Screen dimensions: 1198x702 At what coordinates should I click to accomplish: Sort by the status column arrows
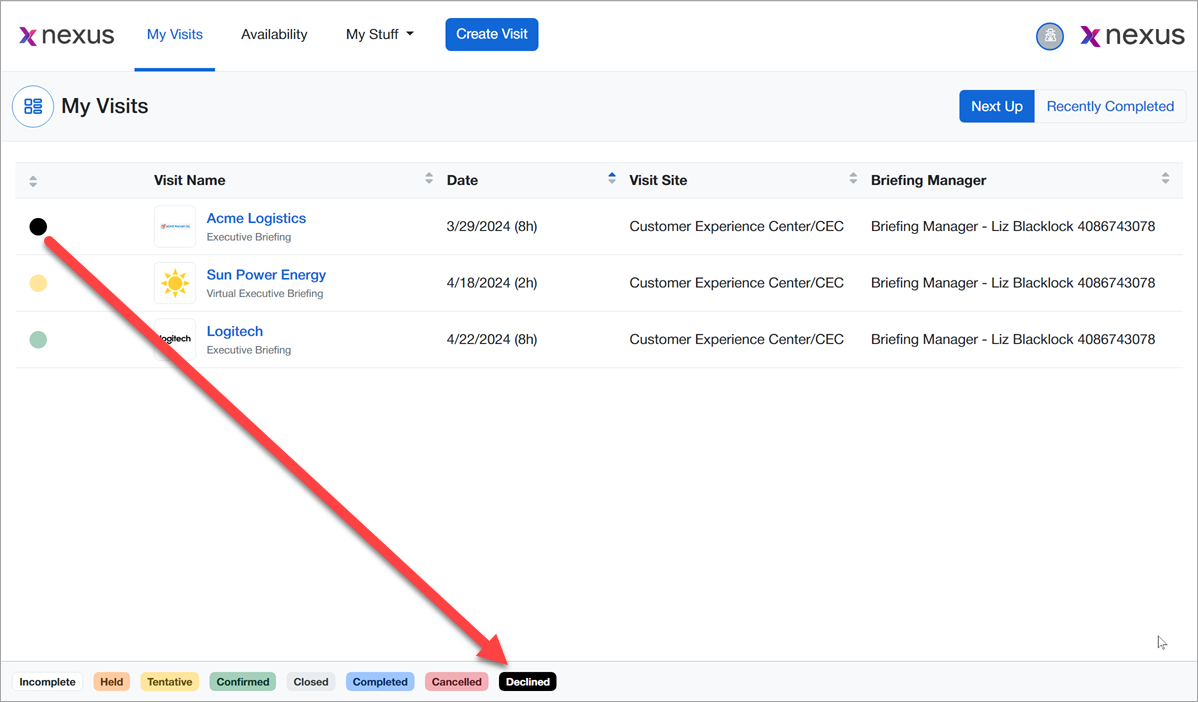[33, 181]
